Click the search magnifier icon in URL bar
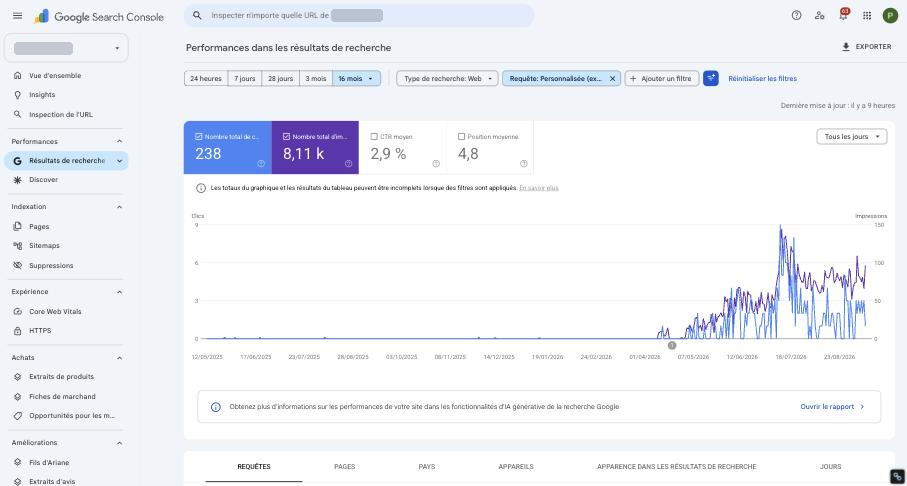The image size is (907, 486). (197, 16)
